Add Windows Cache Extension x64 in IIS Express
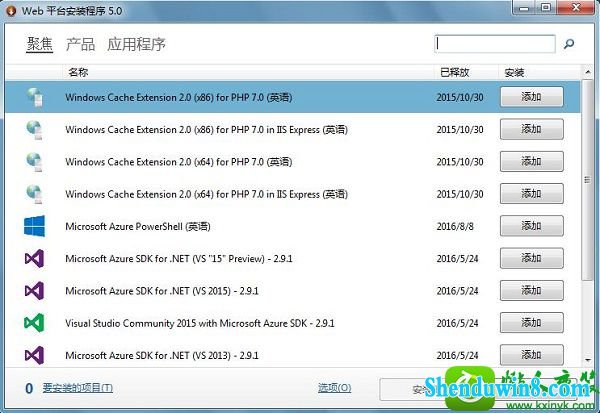This screenshot has width=600, height=413. [532, 194]
